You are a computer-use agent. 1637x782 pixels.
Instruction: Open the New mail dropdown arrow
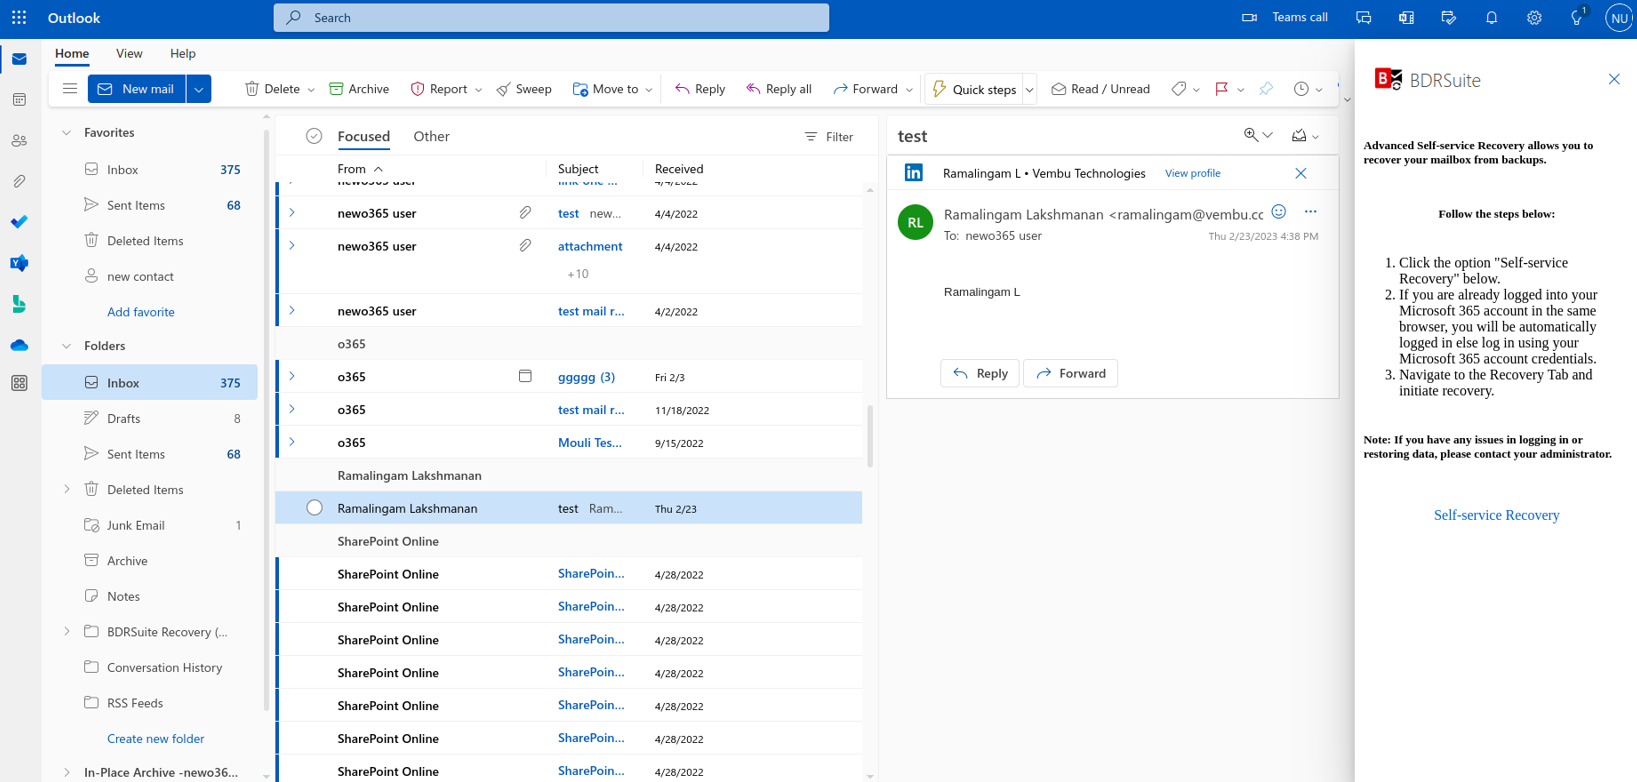(199, 89)
